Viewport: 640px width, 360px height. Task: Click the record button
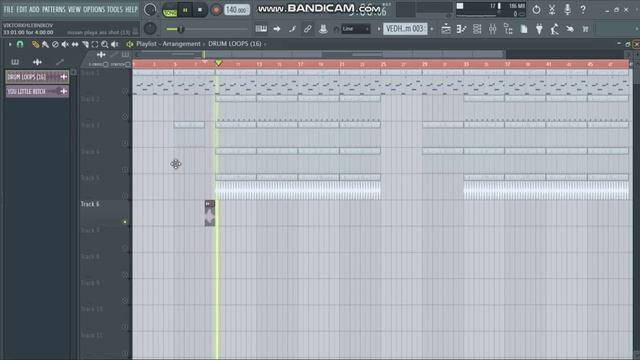coord(216,10)
